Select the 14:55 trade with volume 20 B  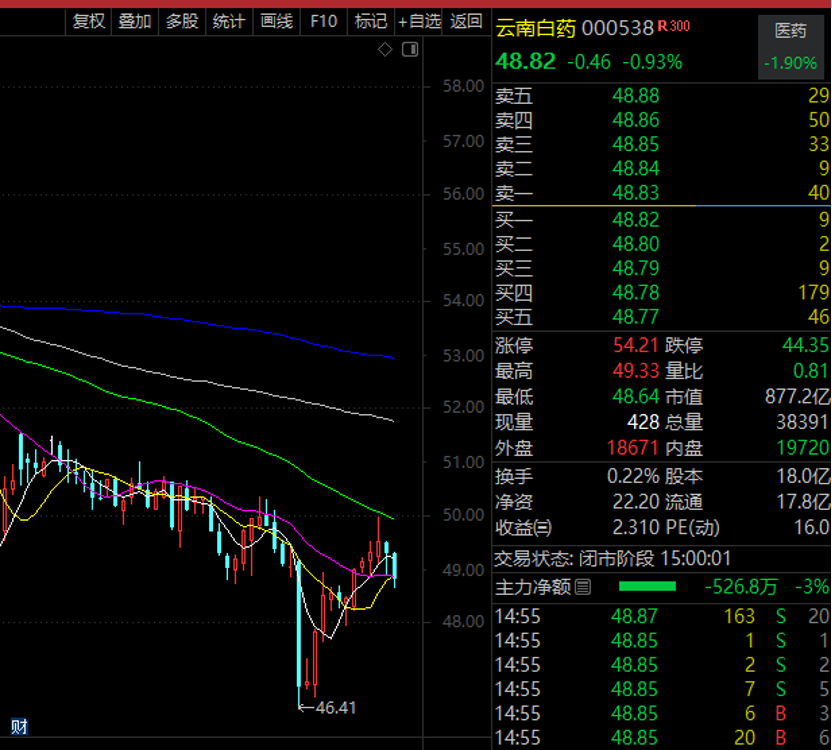click(662, 738)
